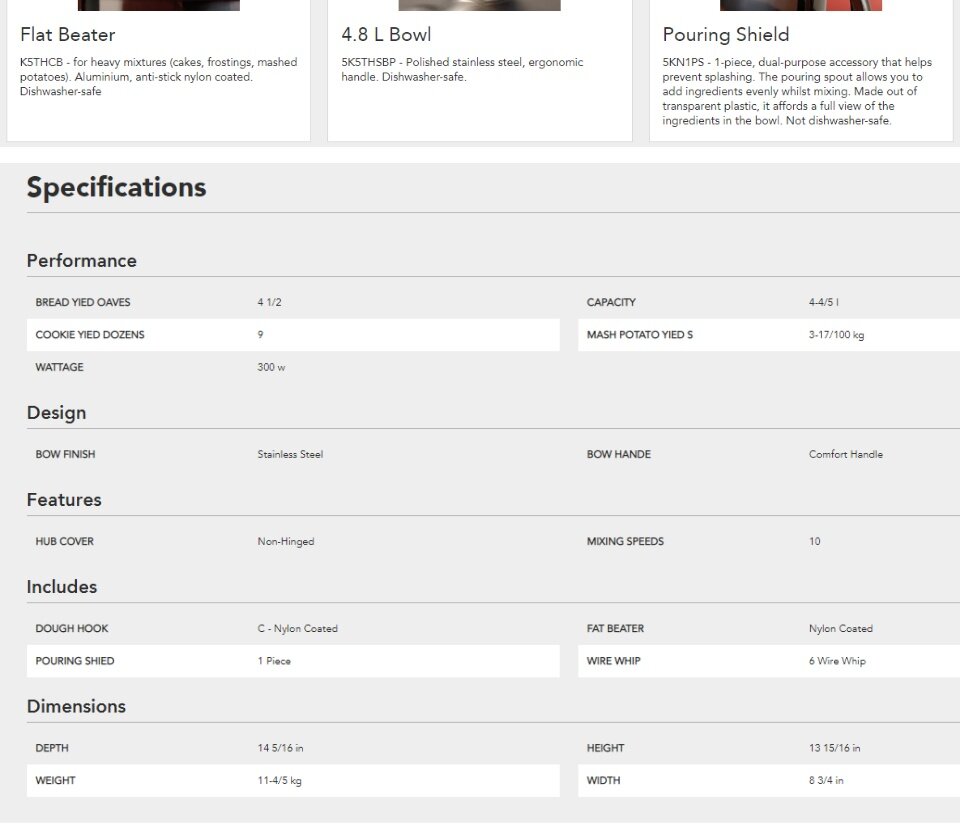Click the DOUGH HOOK label

[72, 628]
